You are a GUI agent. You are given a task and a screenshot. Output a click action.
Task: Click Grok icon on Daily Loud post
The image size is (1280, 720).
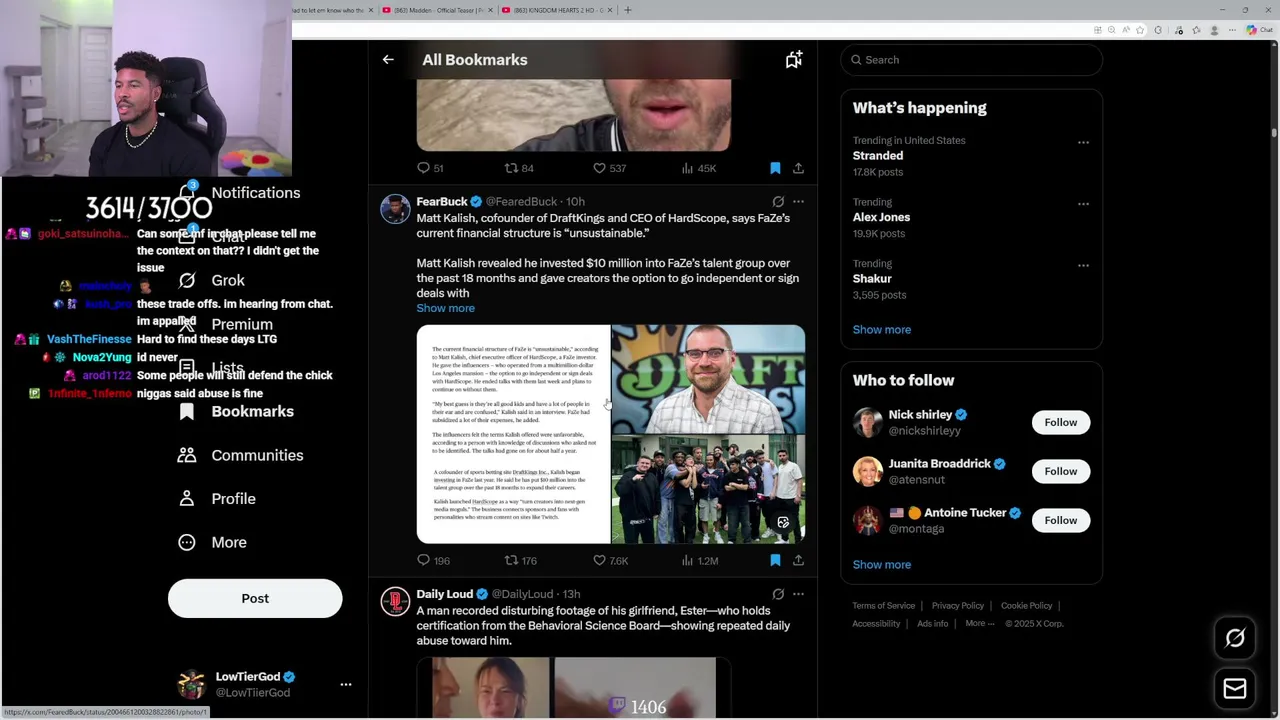[778, 594]
